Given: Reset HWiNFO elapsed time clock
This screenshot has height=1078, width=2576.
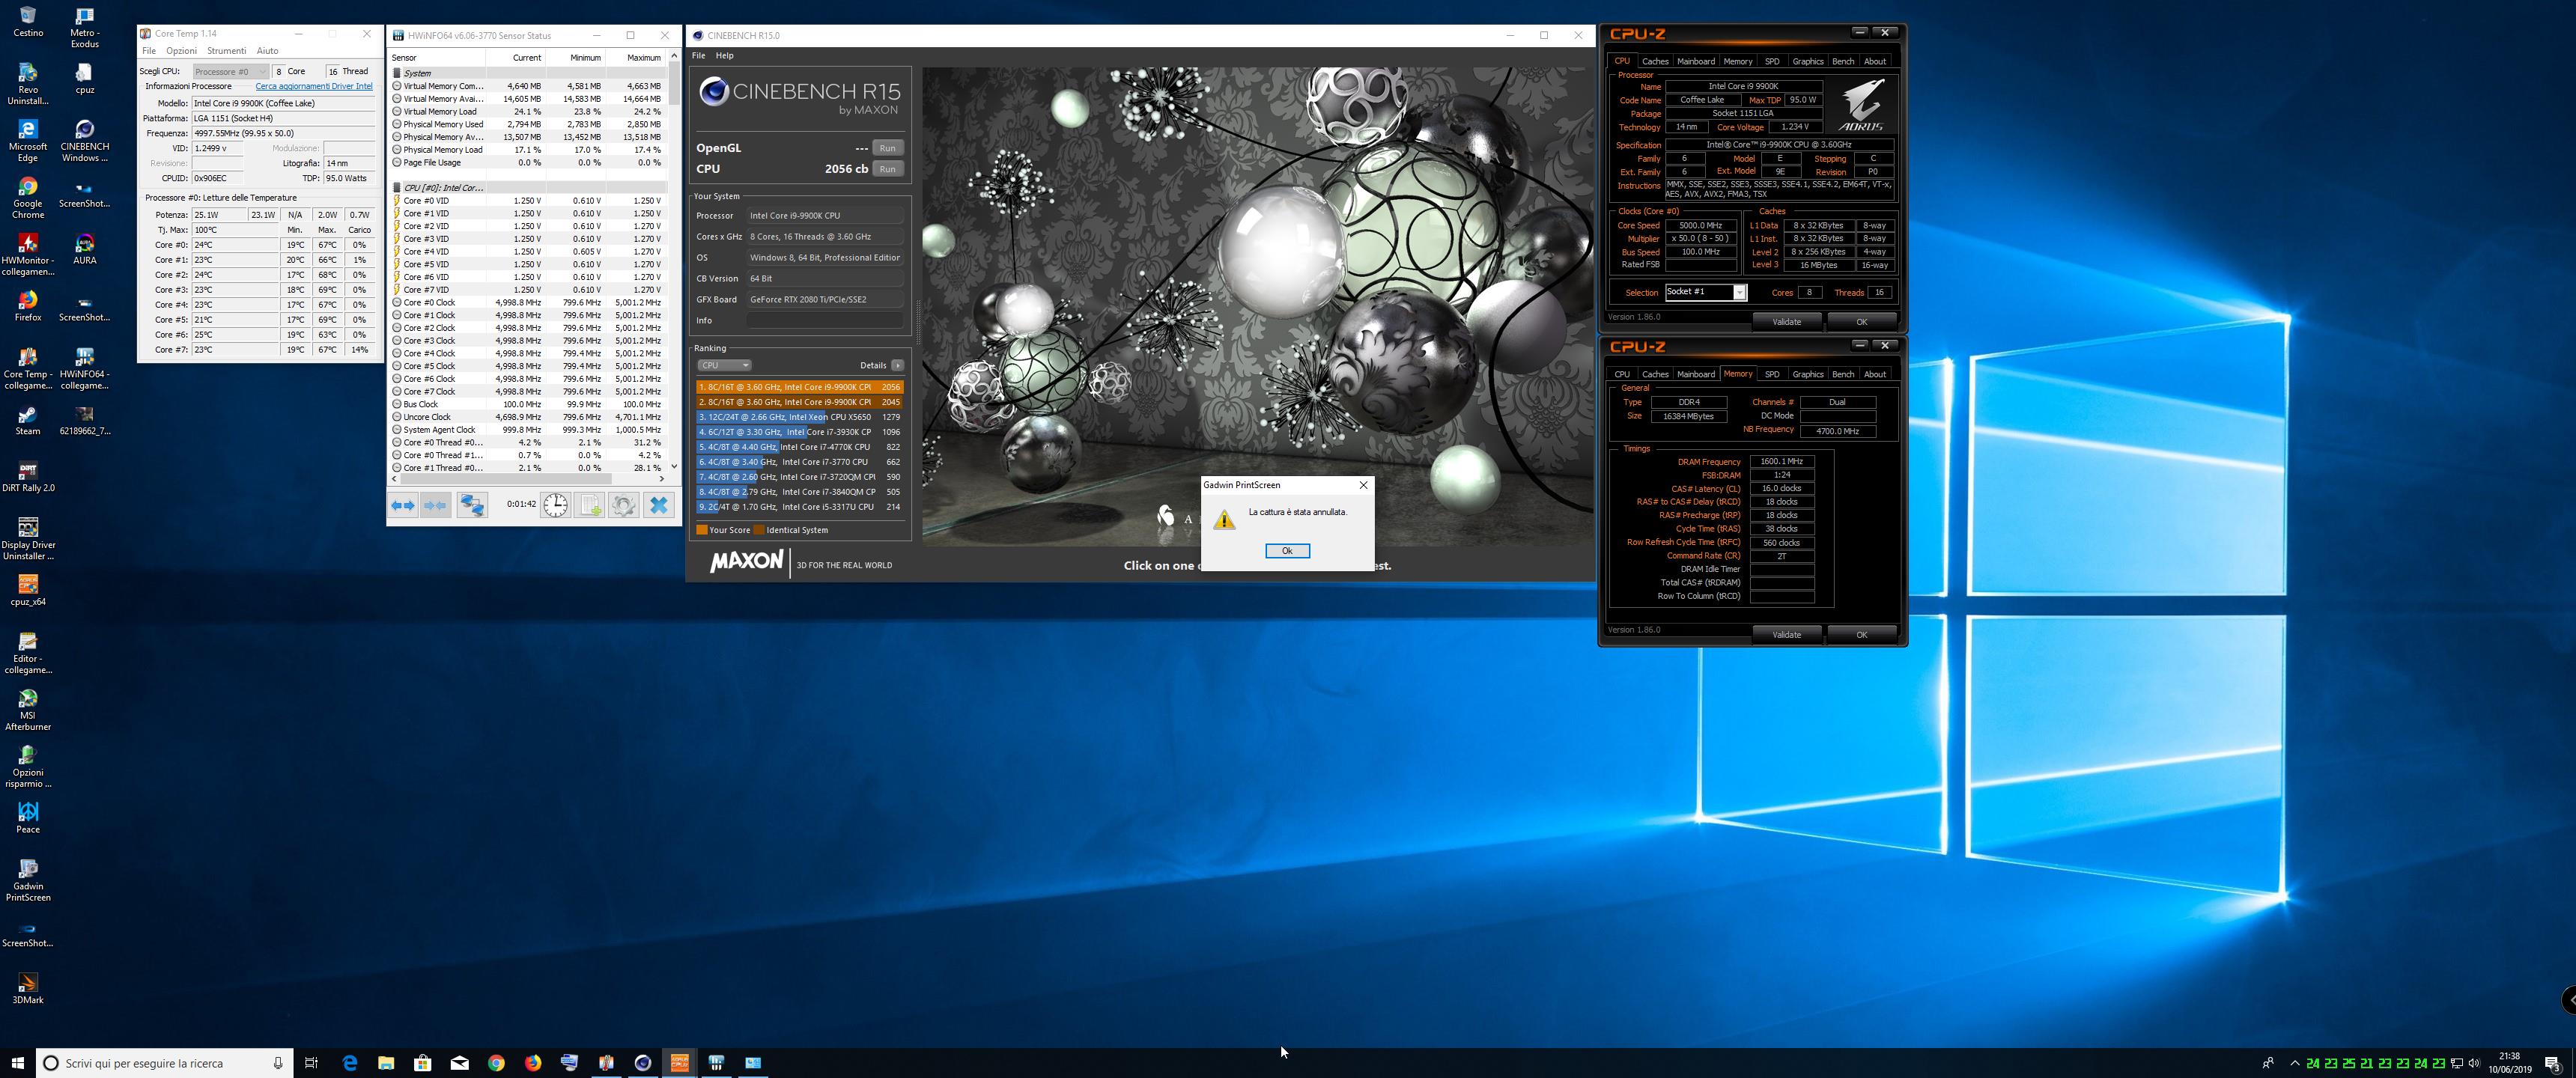Looking at the screenshot, I should 556,505.
